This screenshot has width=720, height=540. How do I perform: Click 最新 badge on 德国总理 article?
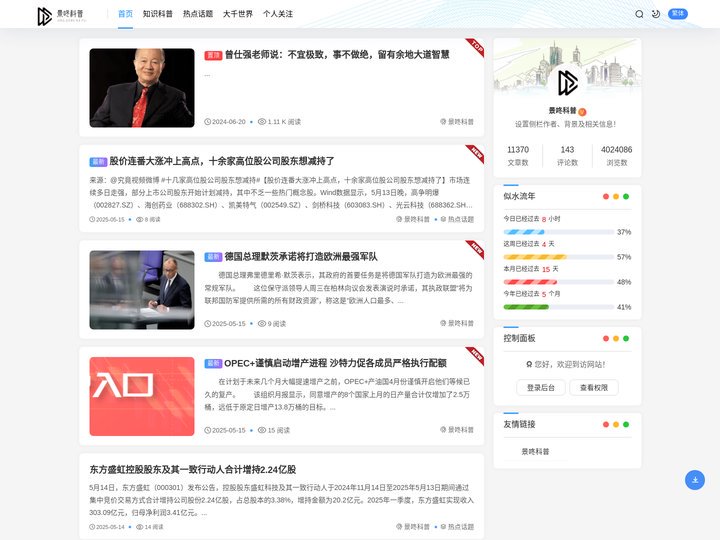coord(213,257)
